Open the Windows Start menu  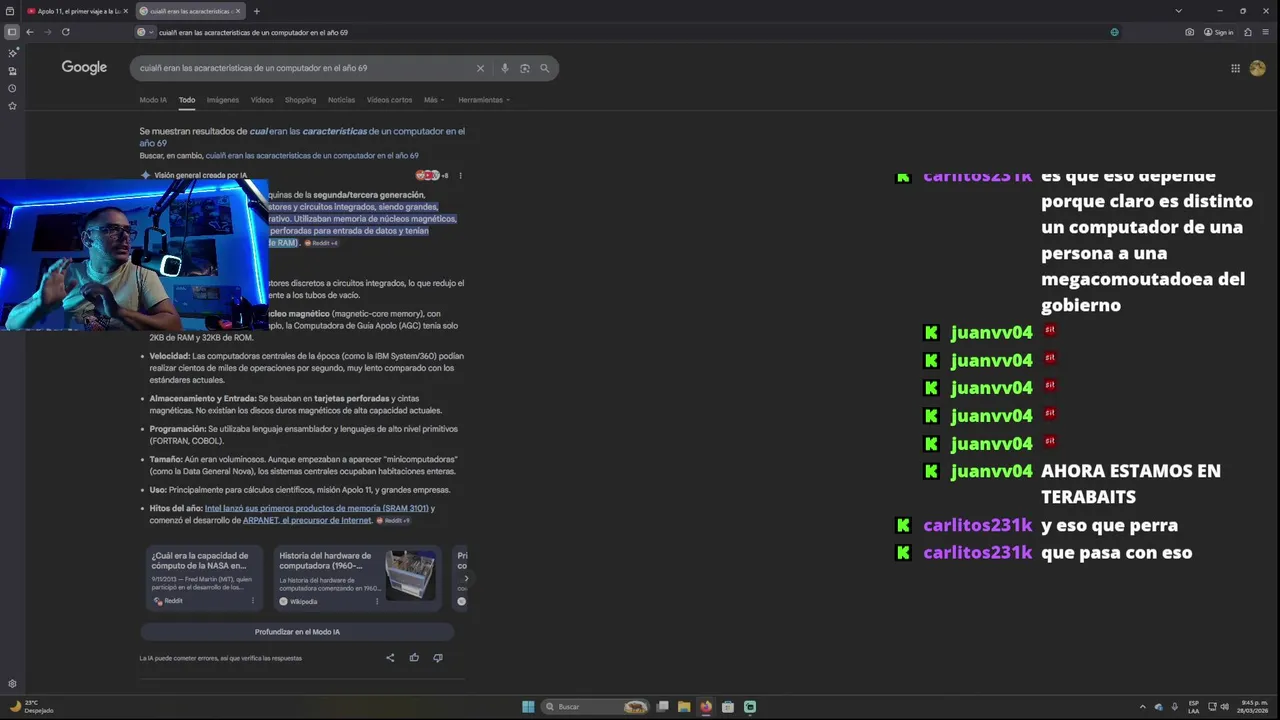pos(528,707)
